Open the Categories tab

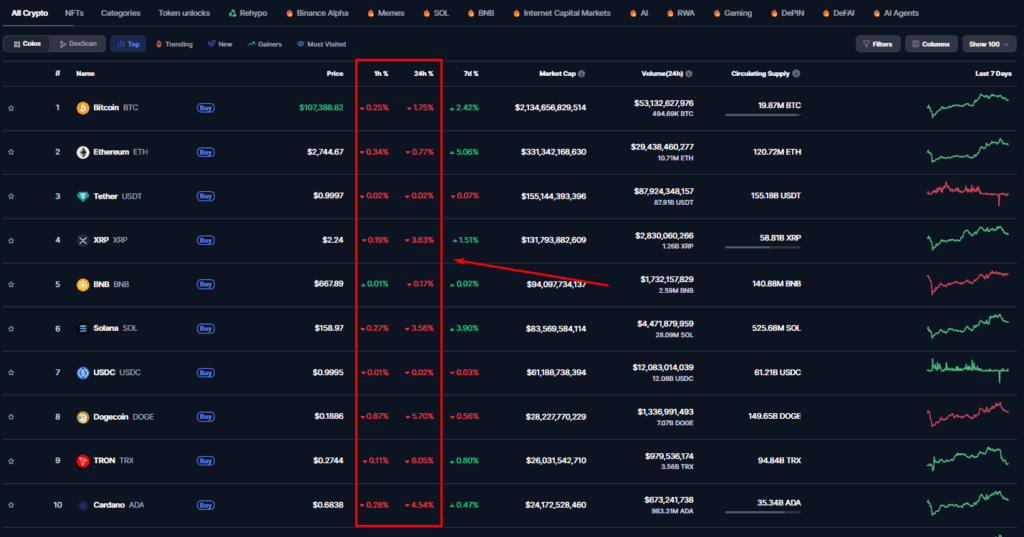point(121,13)
